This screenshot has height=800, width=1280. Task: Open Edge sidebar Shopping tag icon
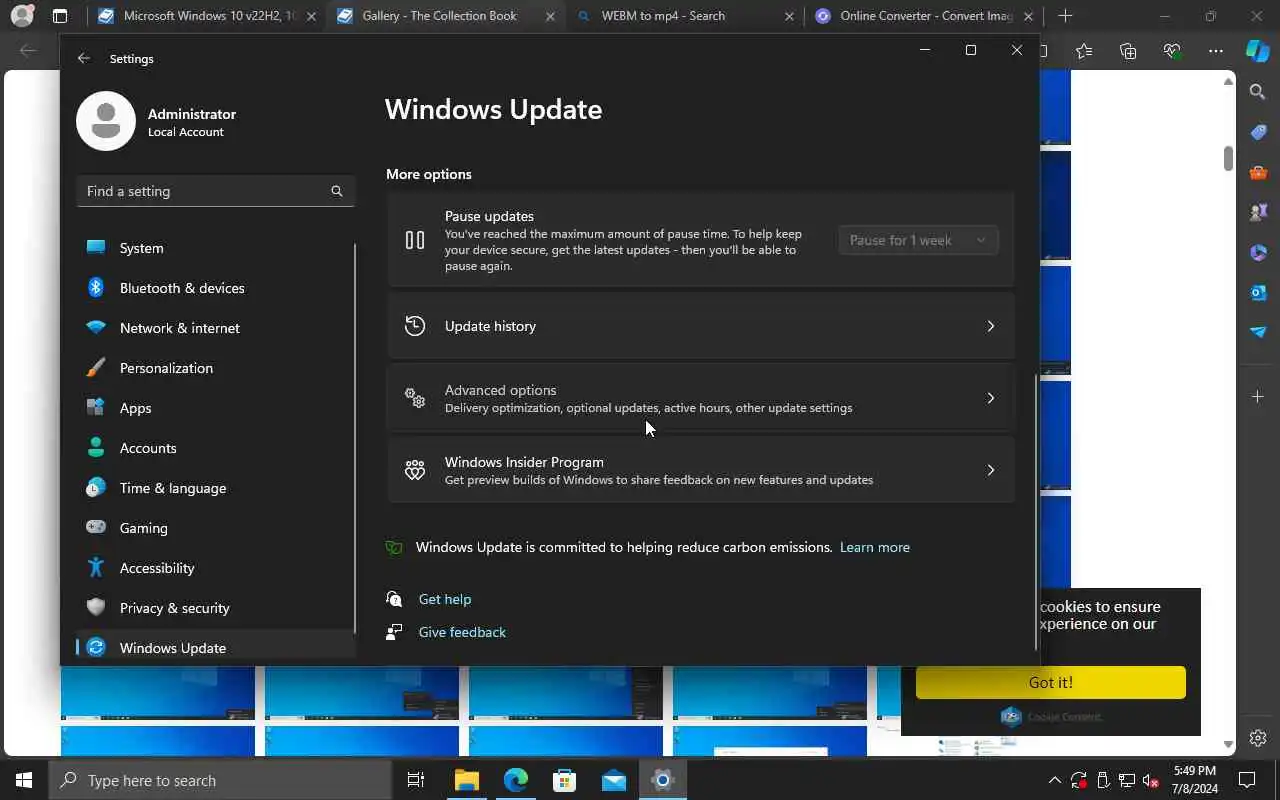1258,132
